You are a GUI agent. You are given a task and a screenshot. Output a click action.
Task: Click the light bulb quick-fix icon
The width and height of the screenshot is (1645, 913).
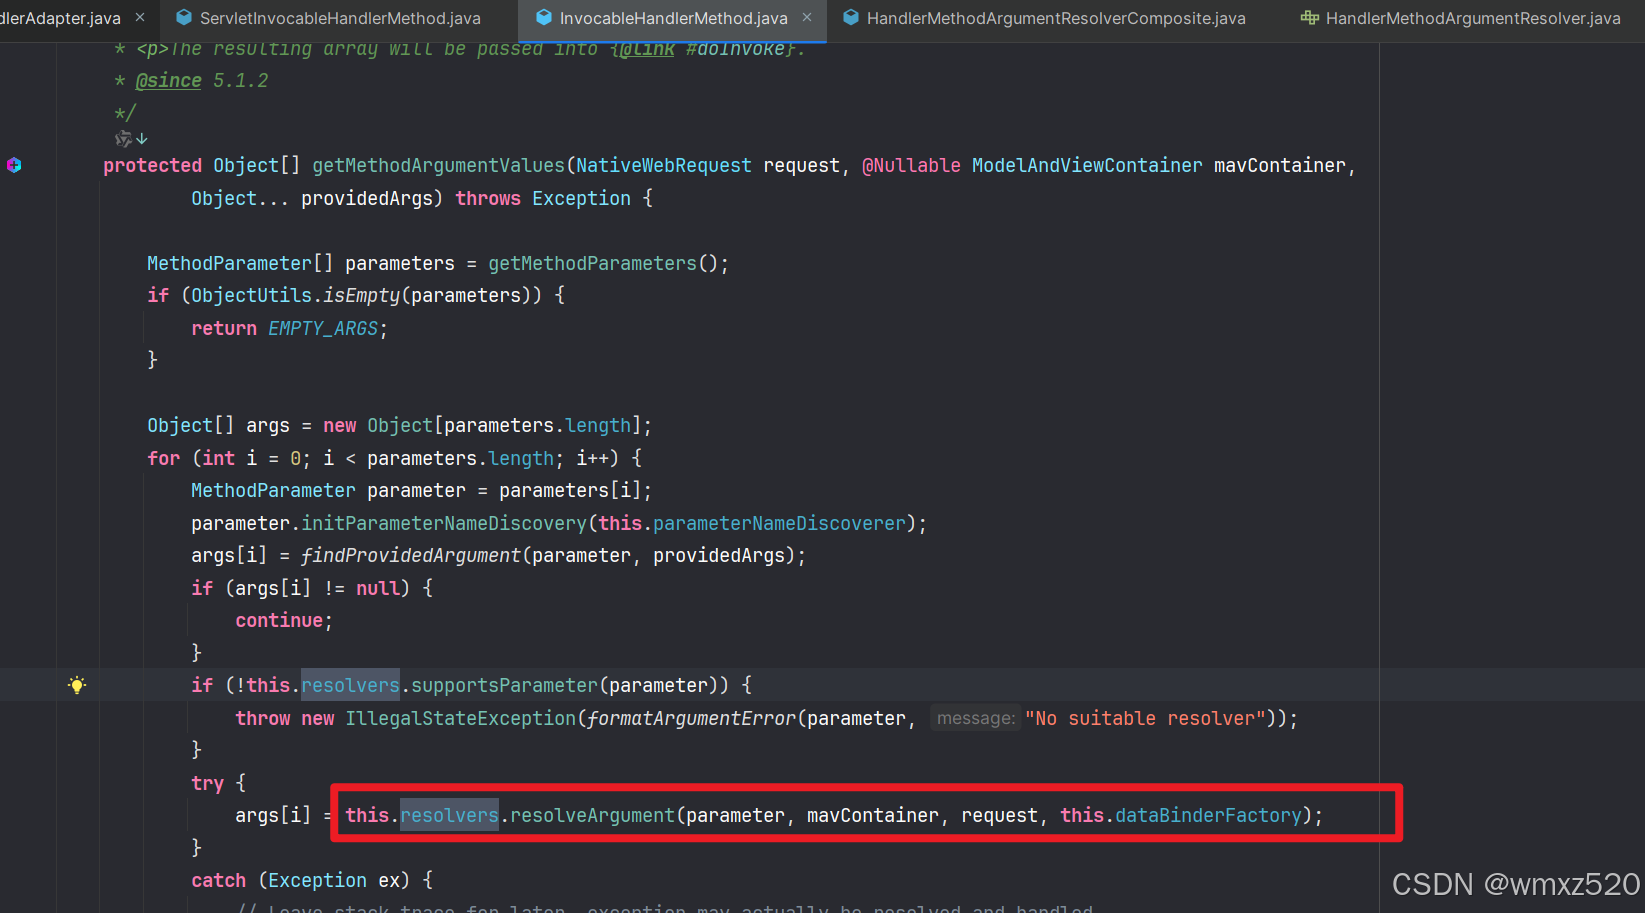point(77,685)
